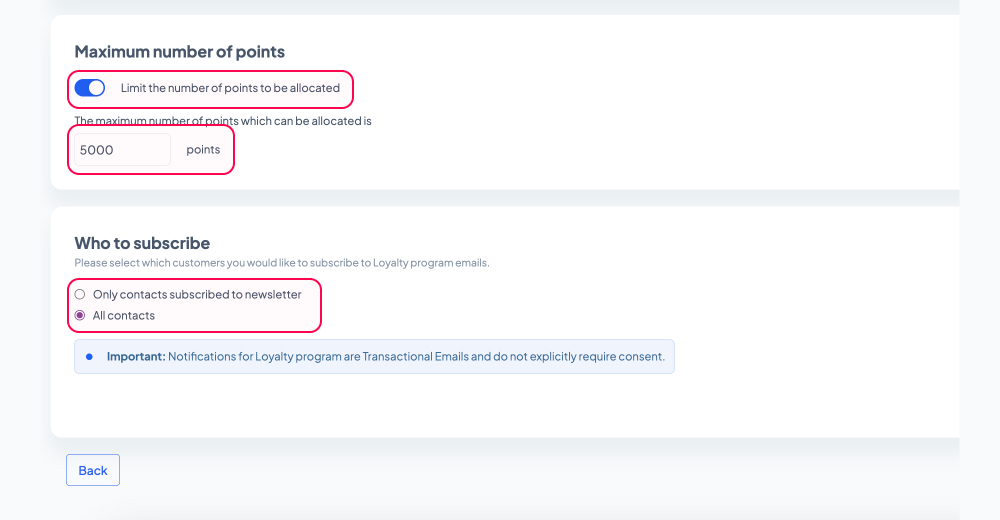Screen dimensions: 1000x520
Task: Go back using the Back button
Action: (93, 470)
